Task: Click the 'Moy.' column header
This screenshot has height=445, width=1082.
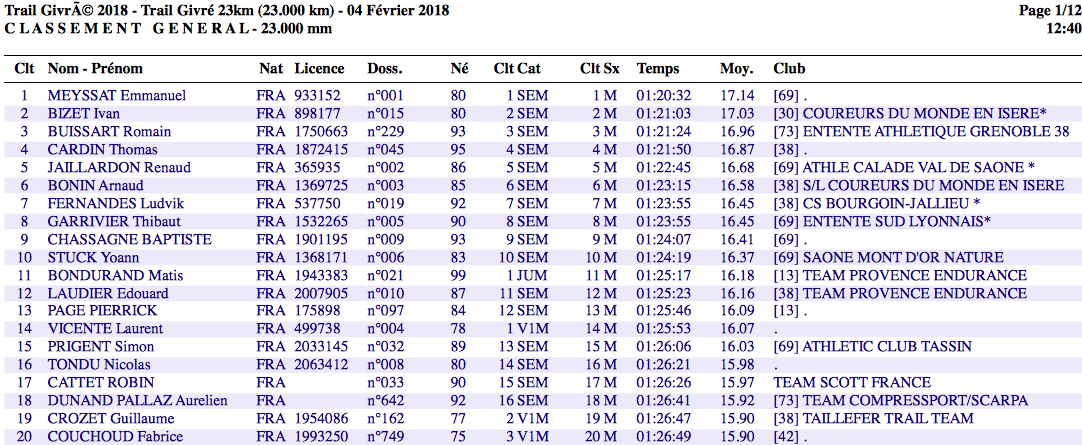Action: pos(736,69)
